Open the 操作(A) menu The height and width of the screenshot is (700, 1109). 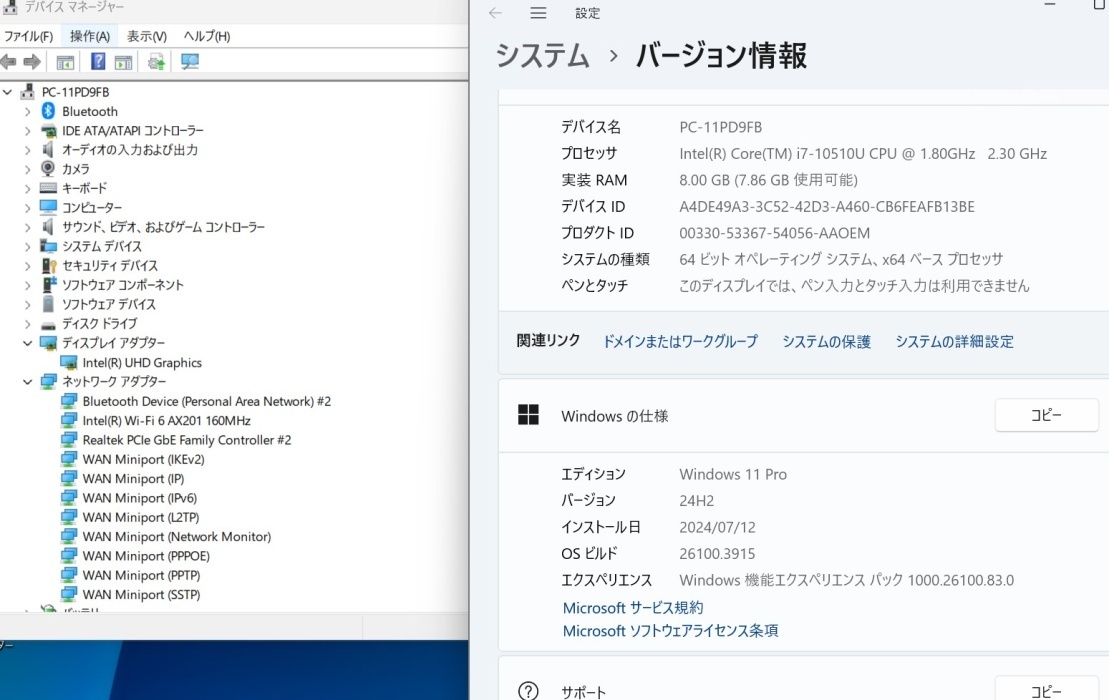(90, 36)
